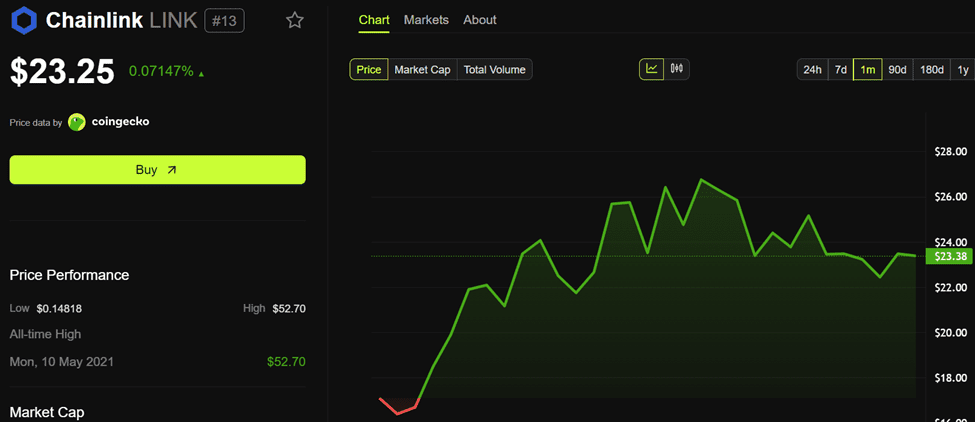Switch to candlestick chart view icon
The image size is (975, 422).
tap(677, 69)
